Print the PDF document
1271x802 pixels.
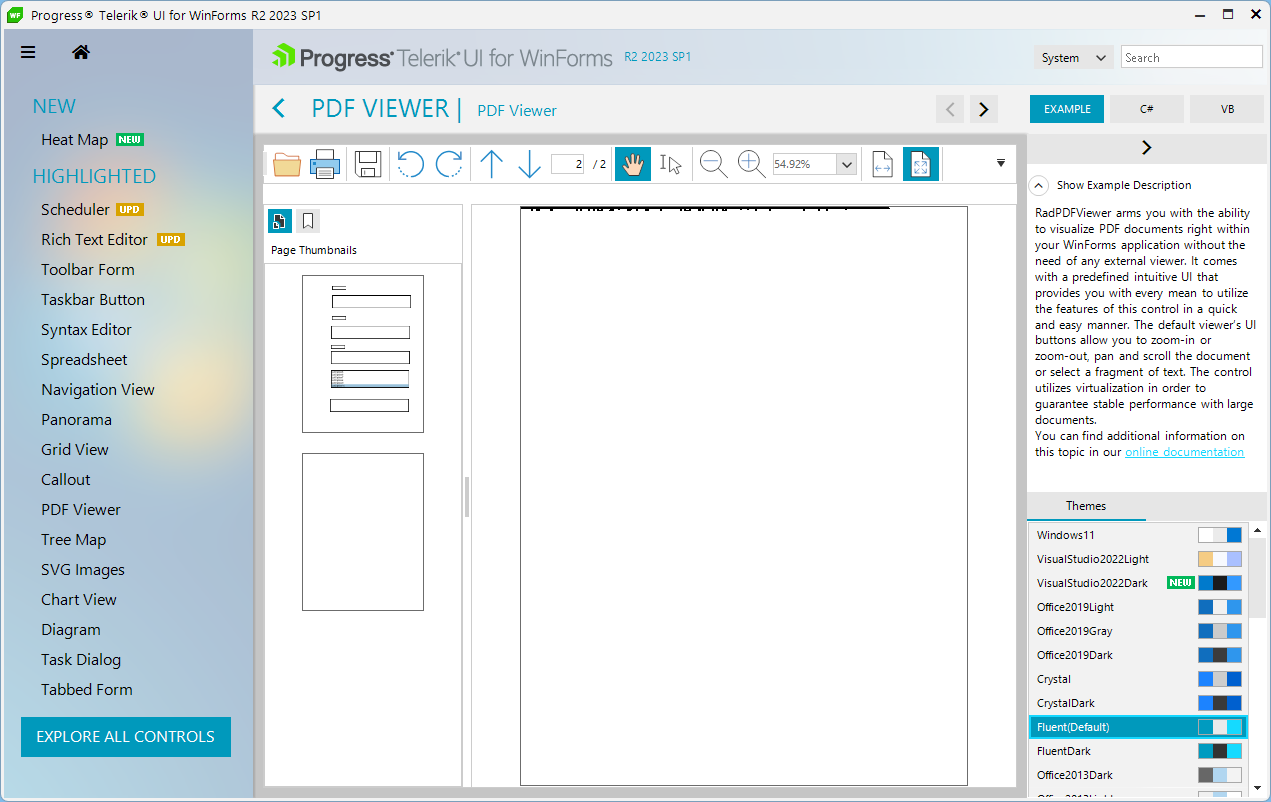tap(325, 163)
